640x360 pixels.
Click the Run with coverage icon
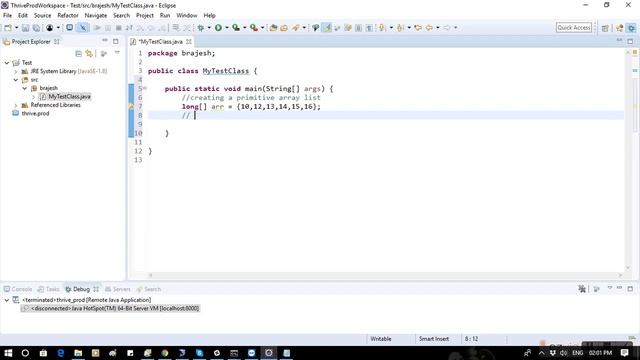pyautogui.click(x=236, y=28)
